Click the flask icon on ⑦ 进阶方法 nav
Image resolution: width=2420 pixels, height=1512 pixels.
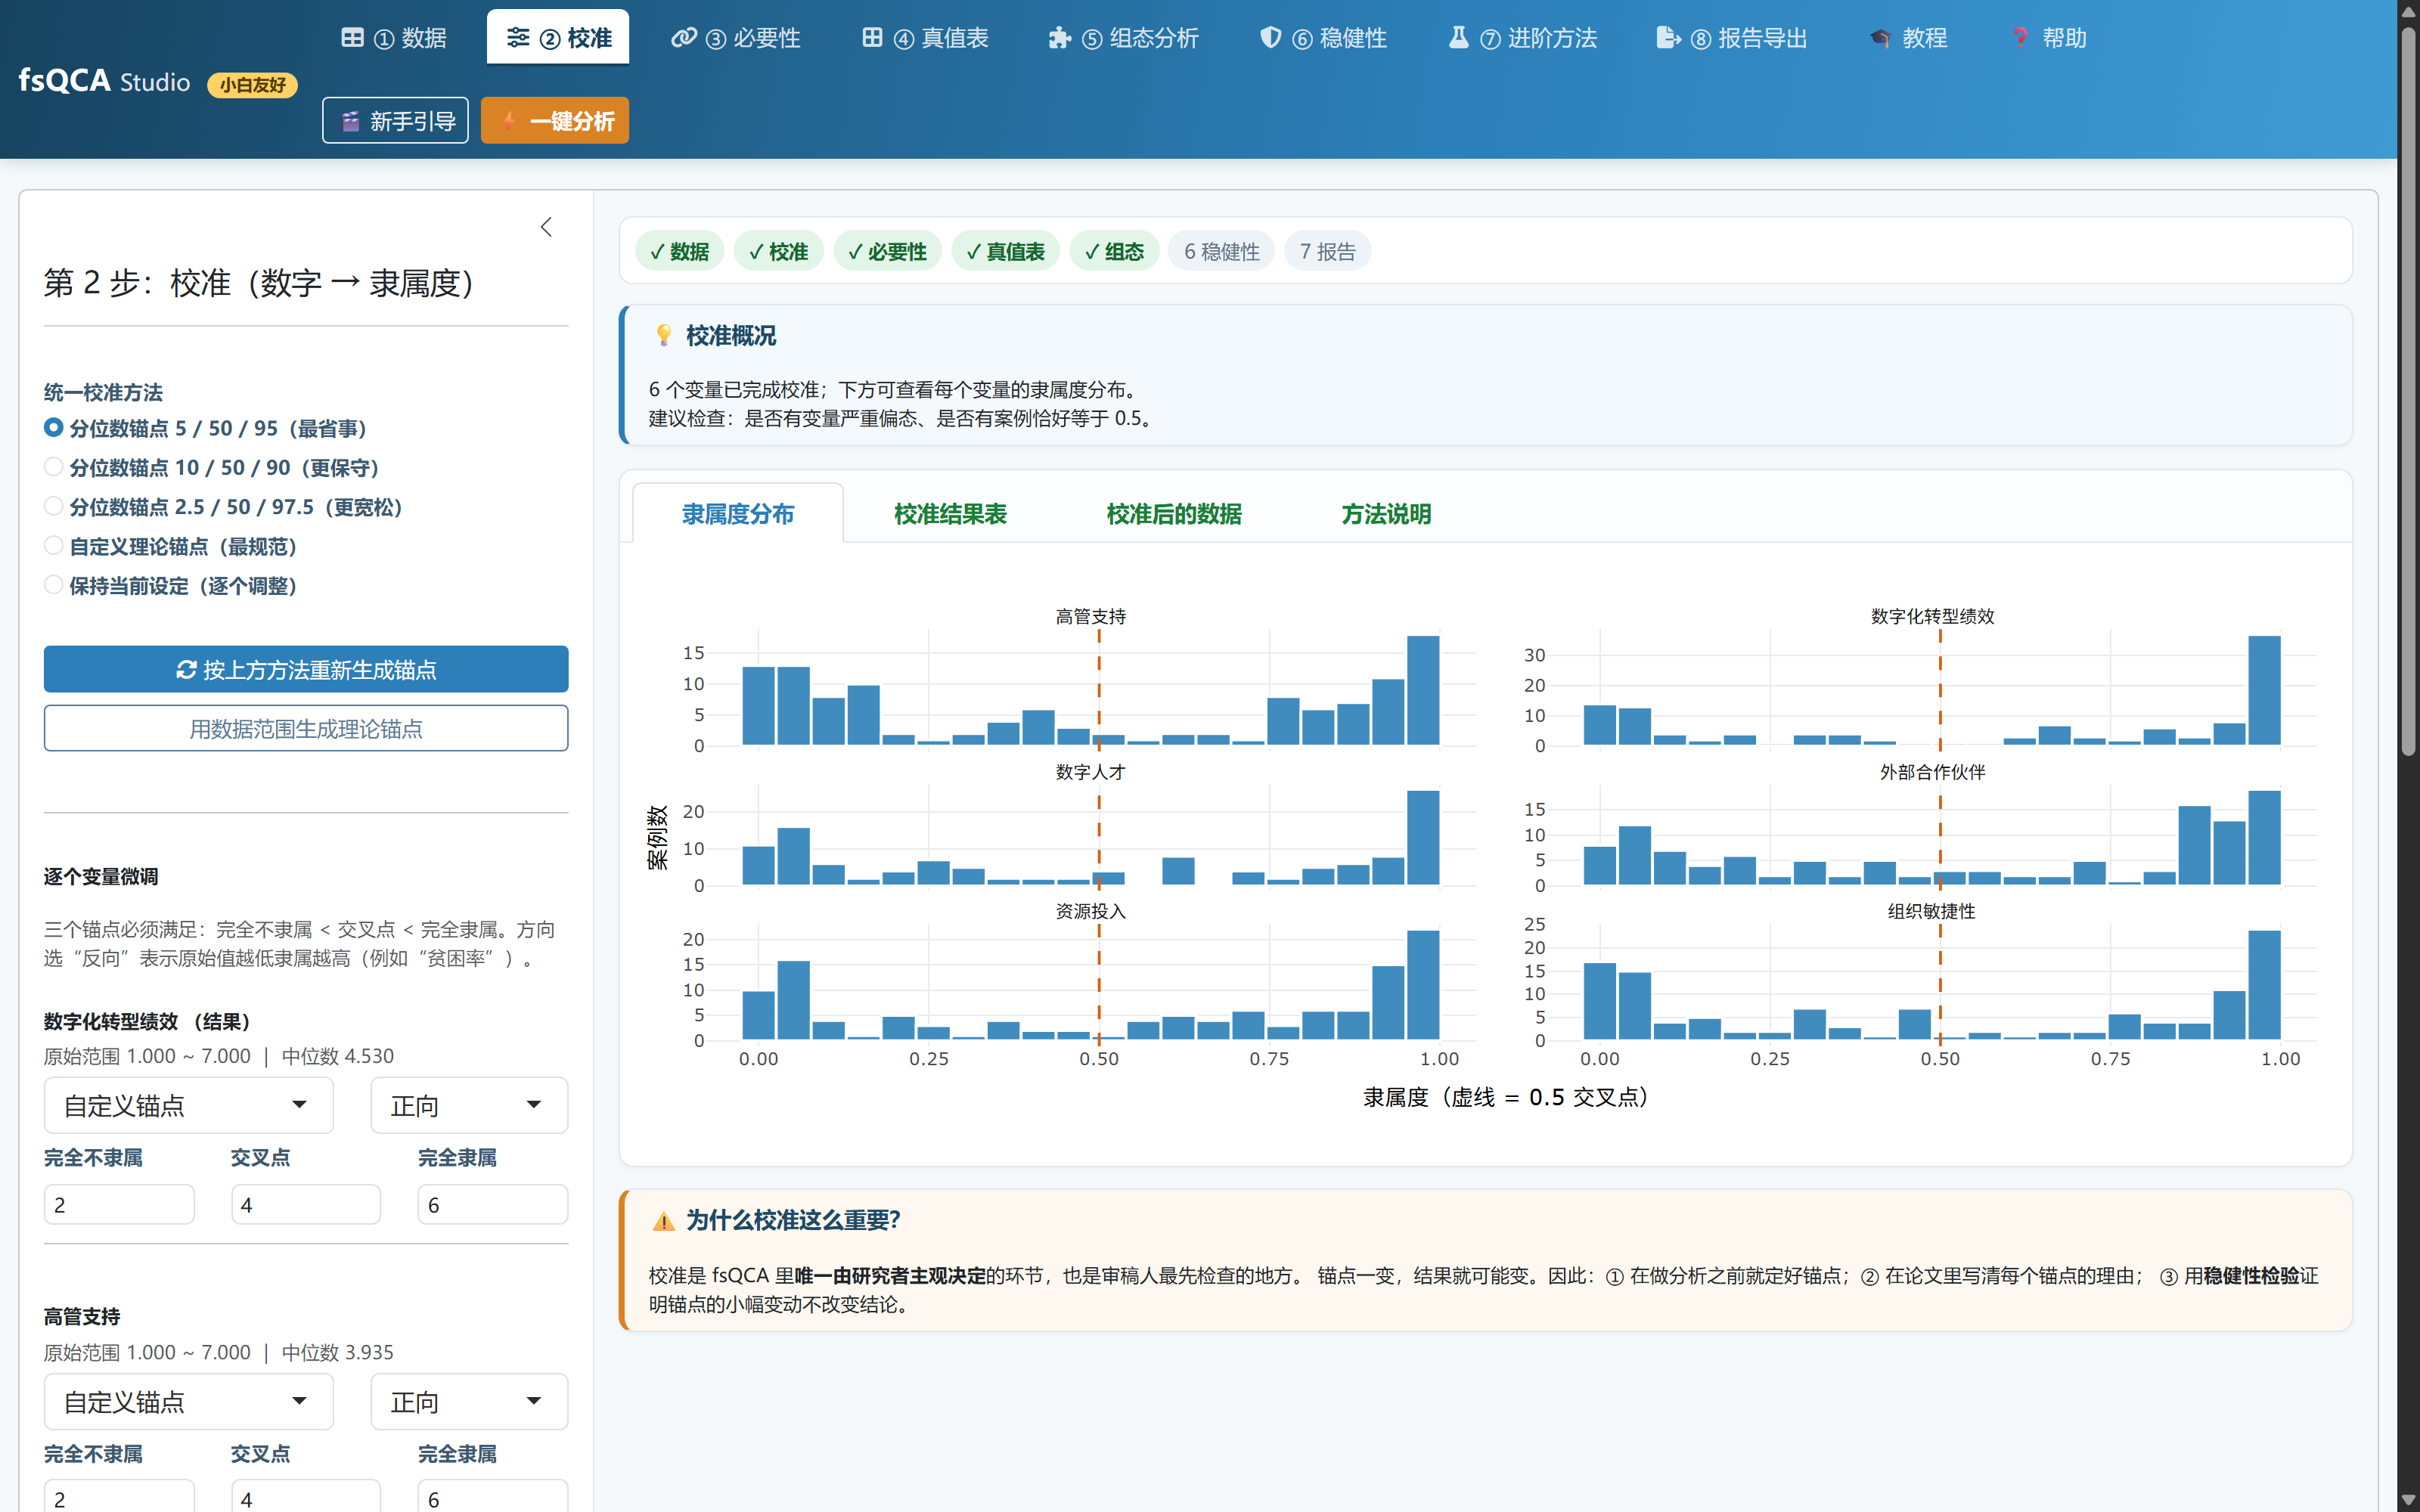1459,38
